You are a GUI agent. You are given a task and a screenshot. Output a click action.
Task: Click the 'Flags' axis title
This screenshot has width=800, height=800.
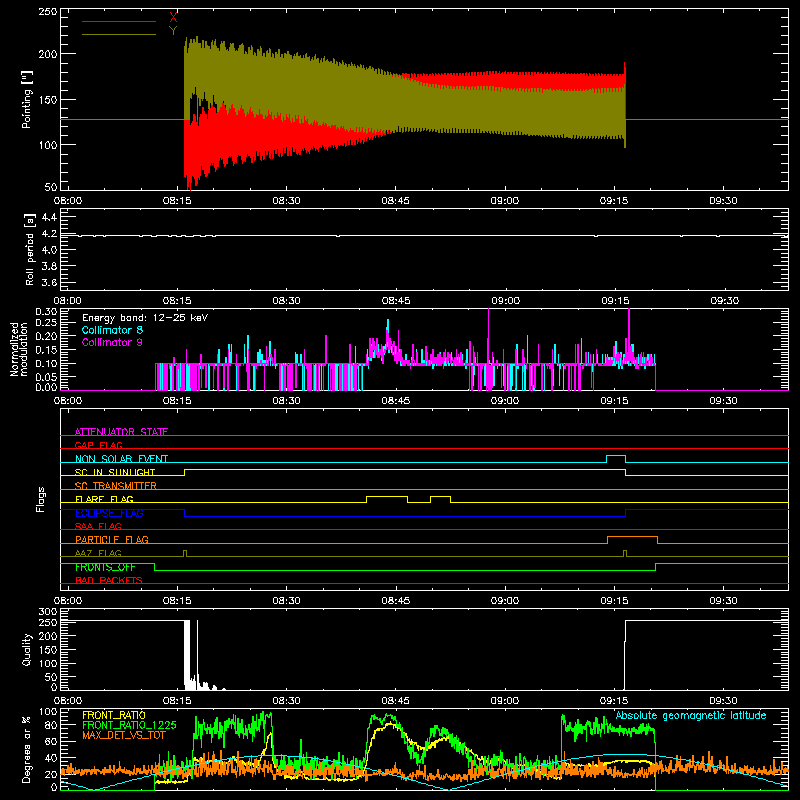click(40, 499)
